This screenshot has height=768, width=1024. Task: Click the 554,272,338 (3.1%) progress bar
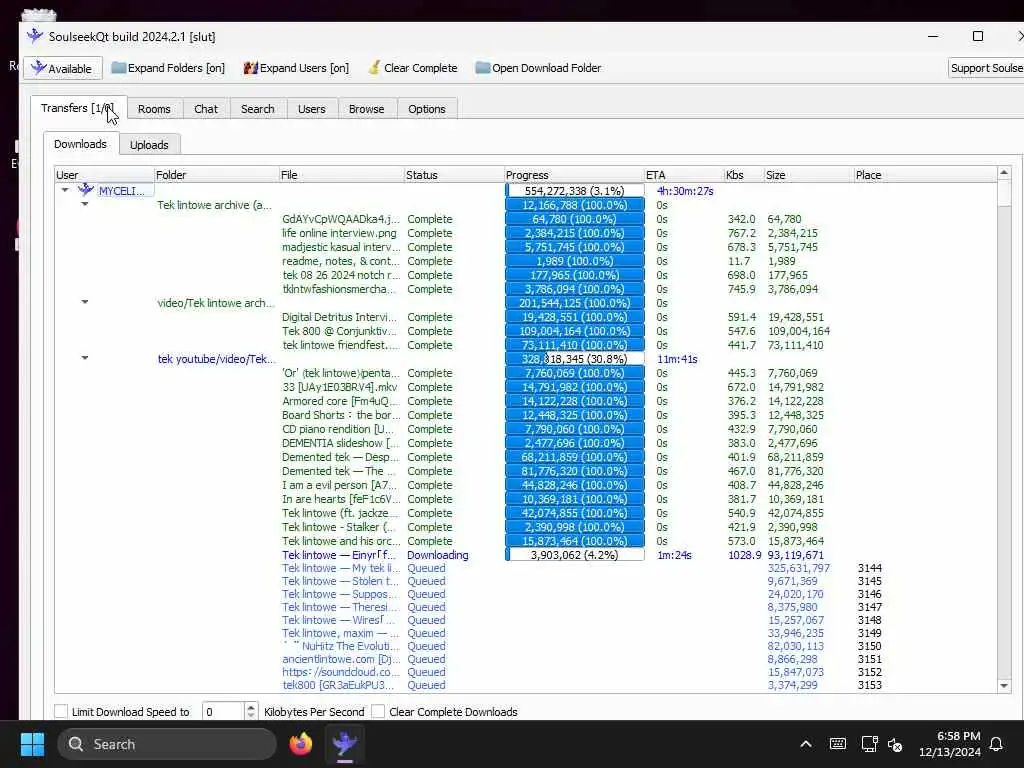575,191
